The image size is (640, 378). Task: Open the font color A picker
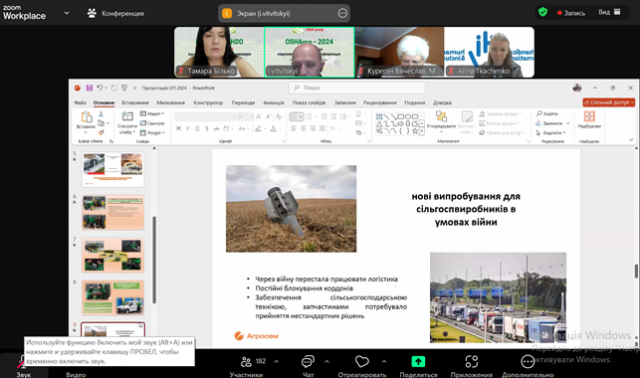[273, 129]
